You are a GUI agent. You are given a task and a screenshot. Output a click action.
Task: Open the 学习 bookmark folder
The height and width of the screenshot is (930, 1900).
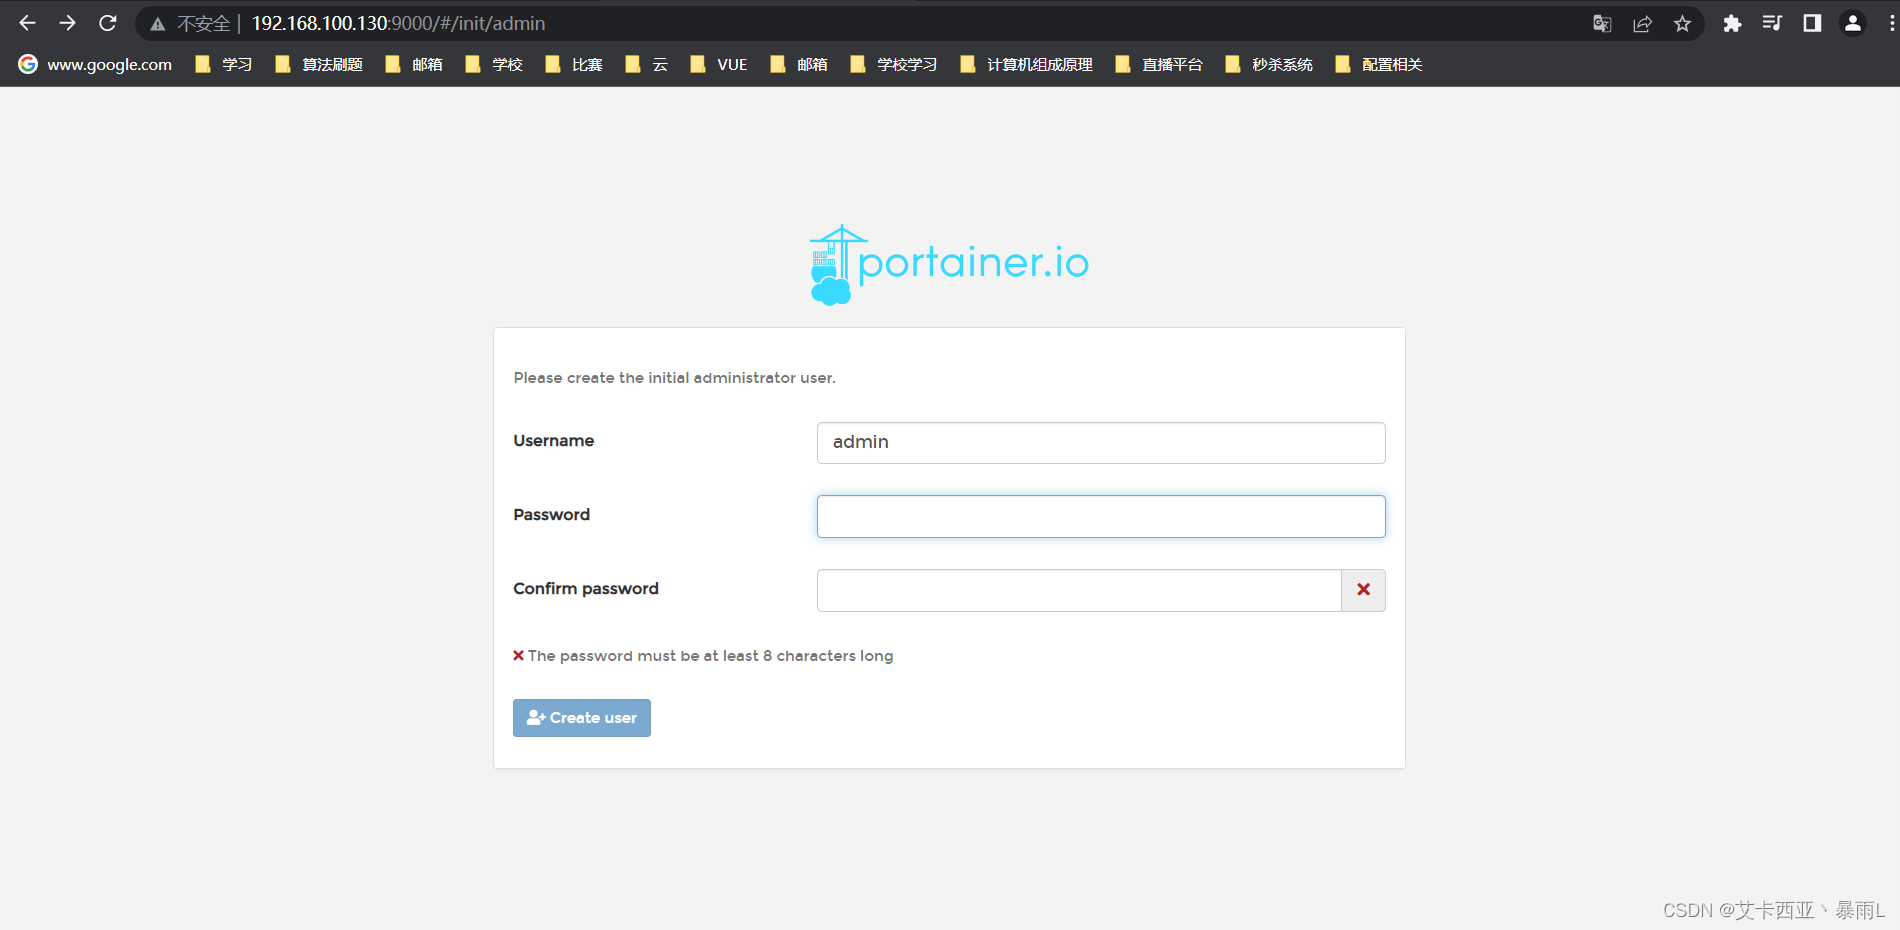224,64
